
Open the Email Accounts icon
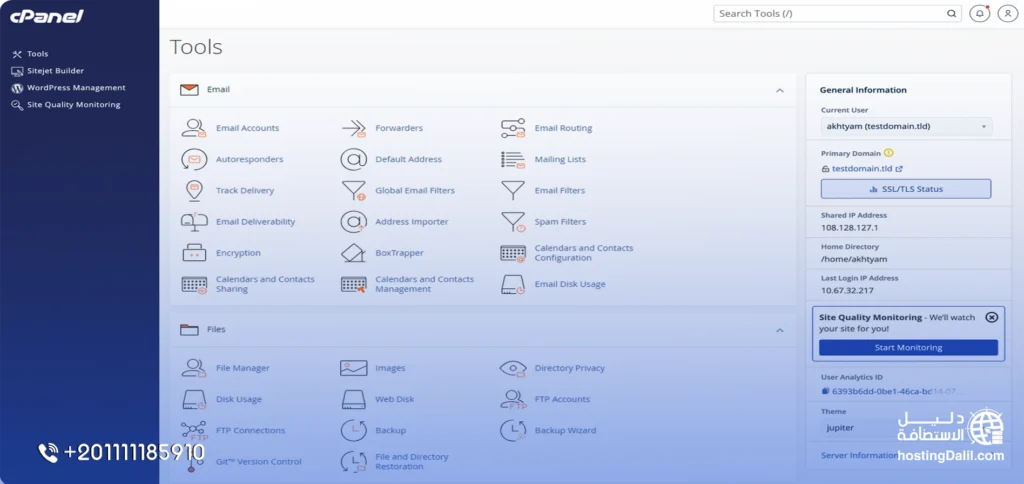click(194, 128)
